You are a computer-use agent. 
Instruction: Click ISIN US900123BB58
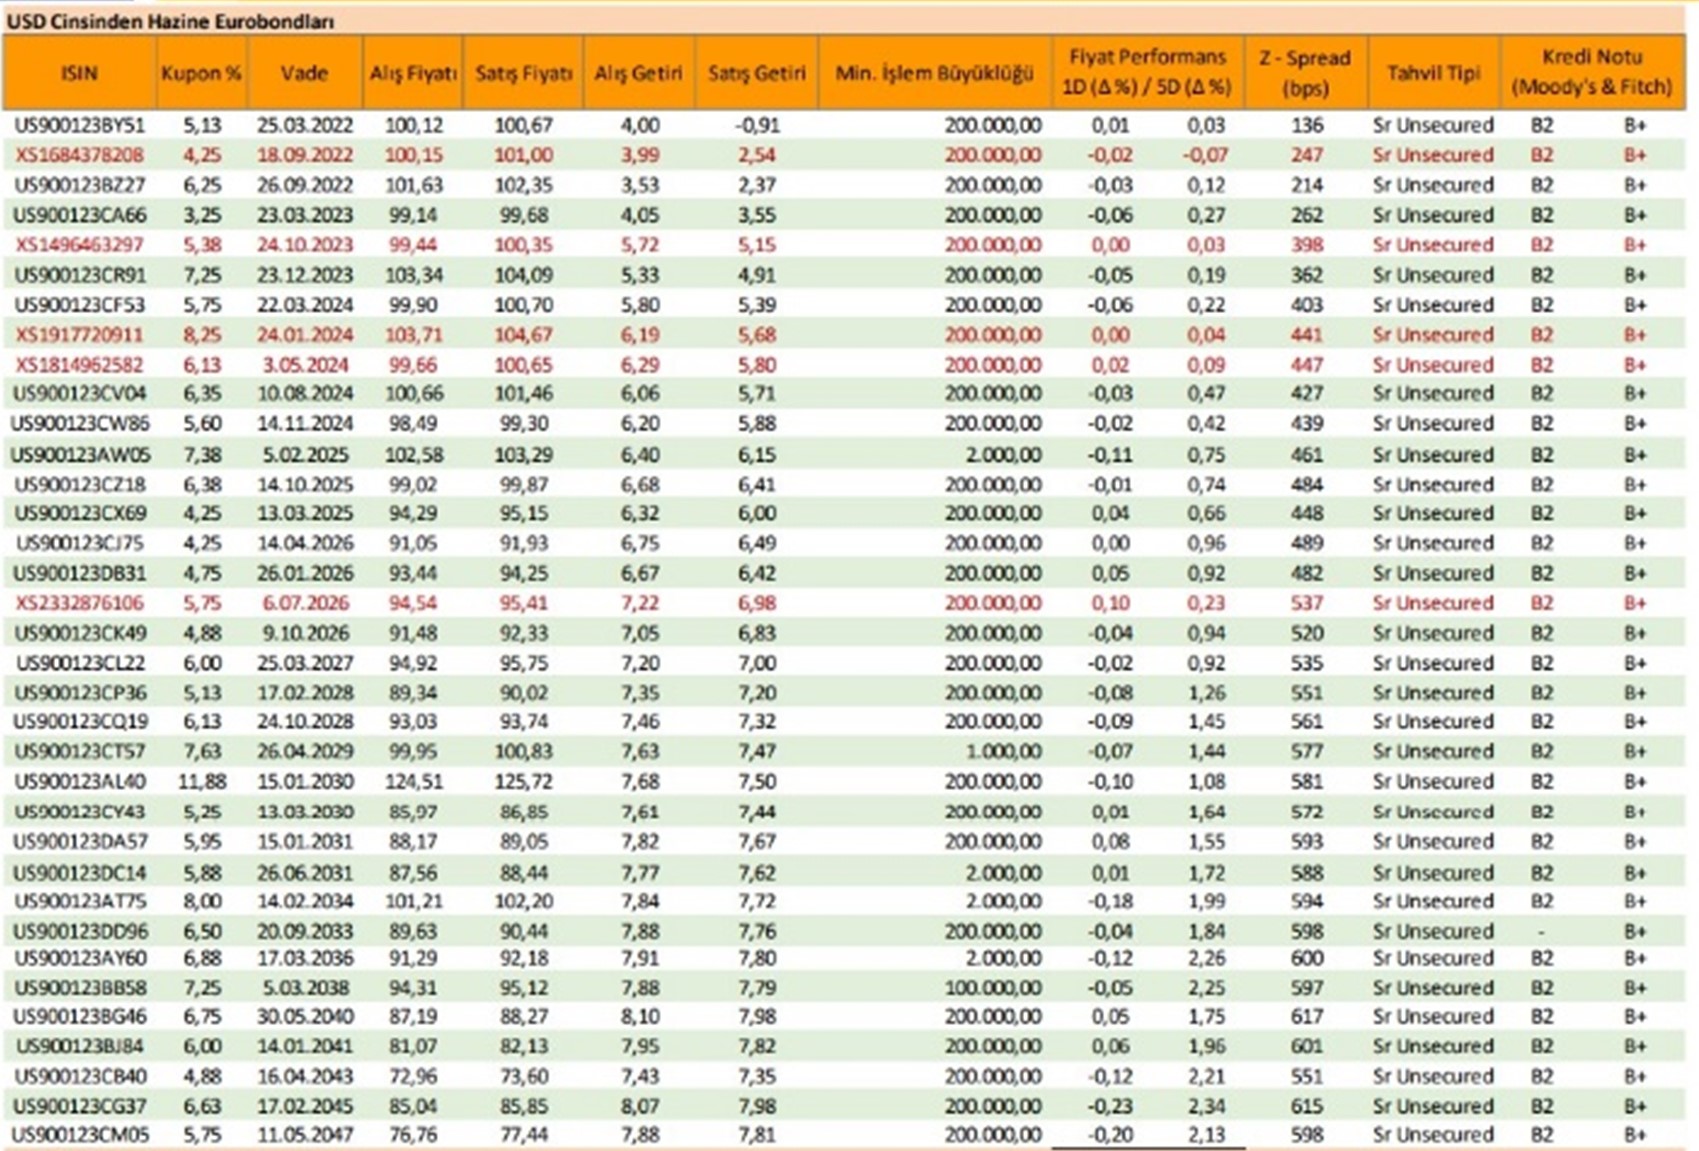point(79,988)
